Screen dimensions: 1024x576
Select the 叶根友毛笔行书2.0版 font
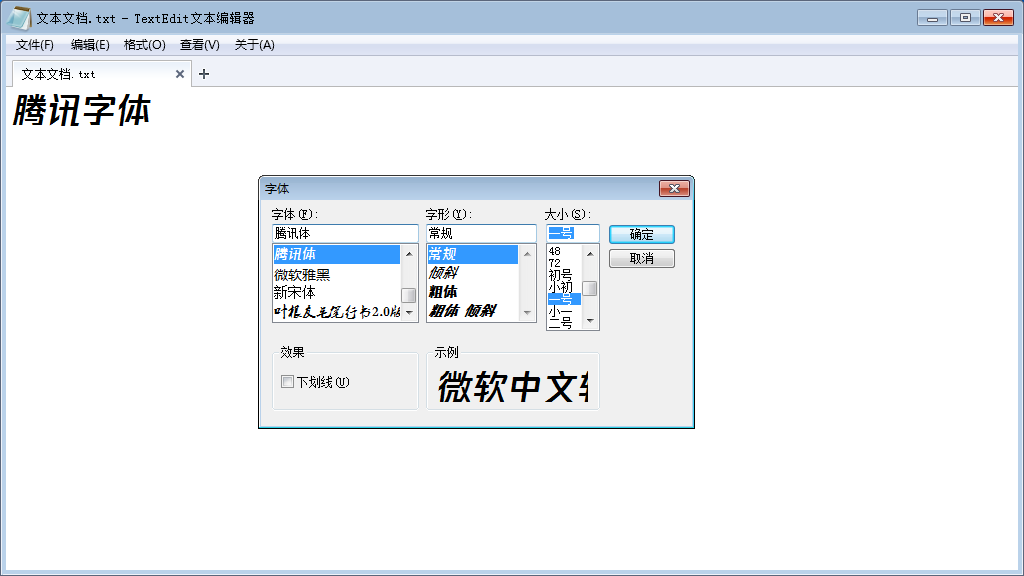(336, 312)
